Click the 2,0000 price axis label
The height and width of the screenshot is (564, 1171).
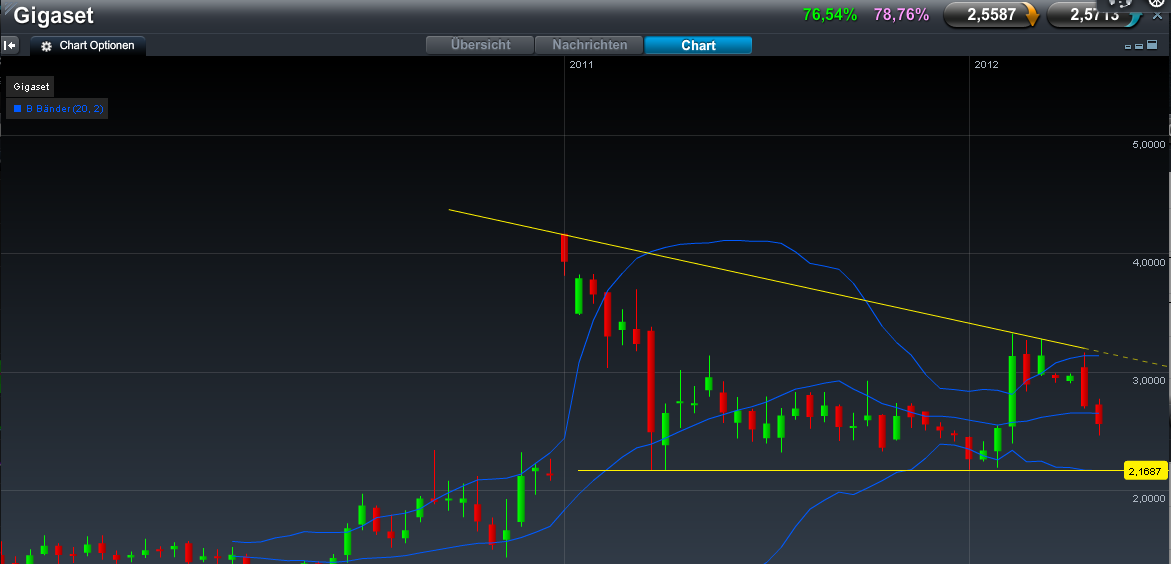pos(1149,499)
